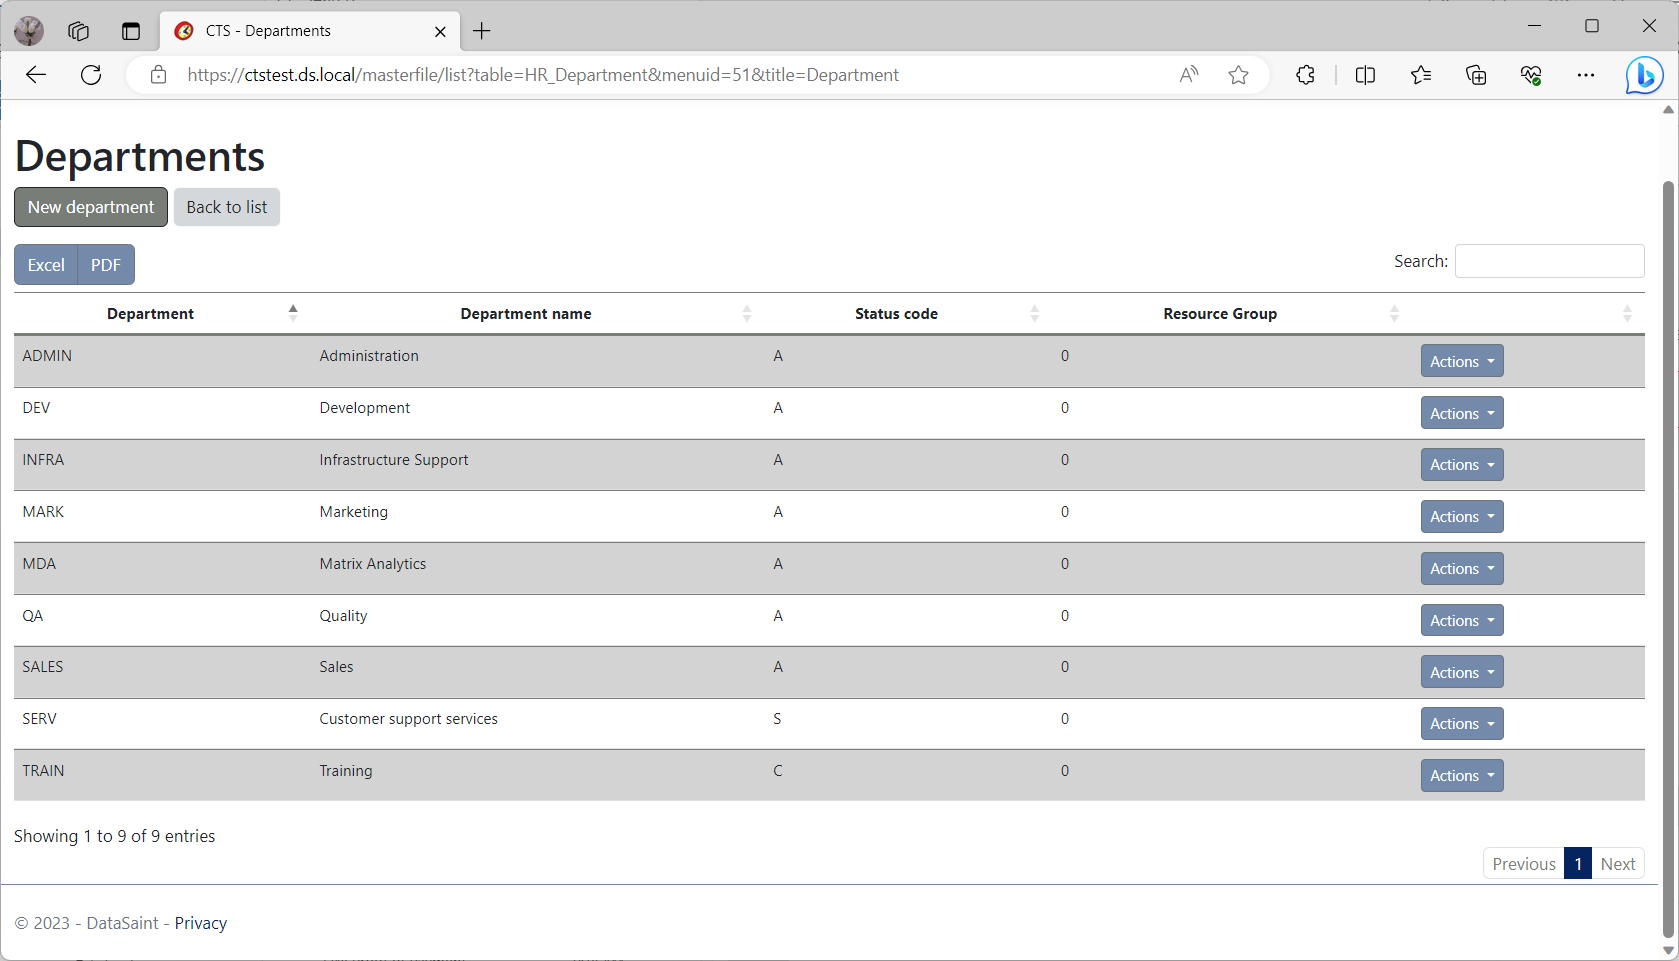Open the browser profile avatar

click(29, 31)
